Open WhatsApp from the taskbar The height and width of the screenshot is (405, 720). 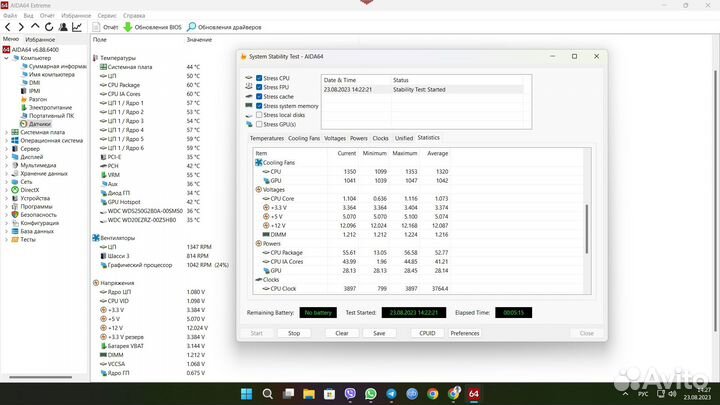pyautogui.click(x=371, y=394)
